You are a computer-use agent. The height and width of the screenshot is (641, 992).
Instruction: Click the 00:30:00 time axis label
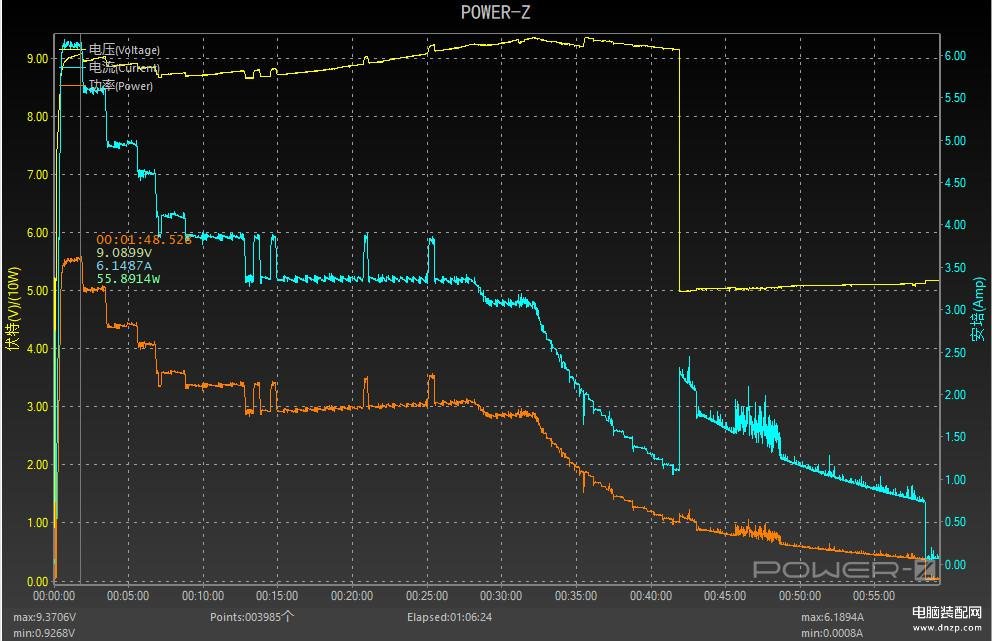(x=501, y=596)
